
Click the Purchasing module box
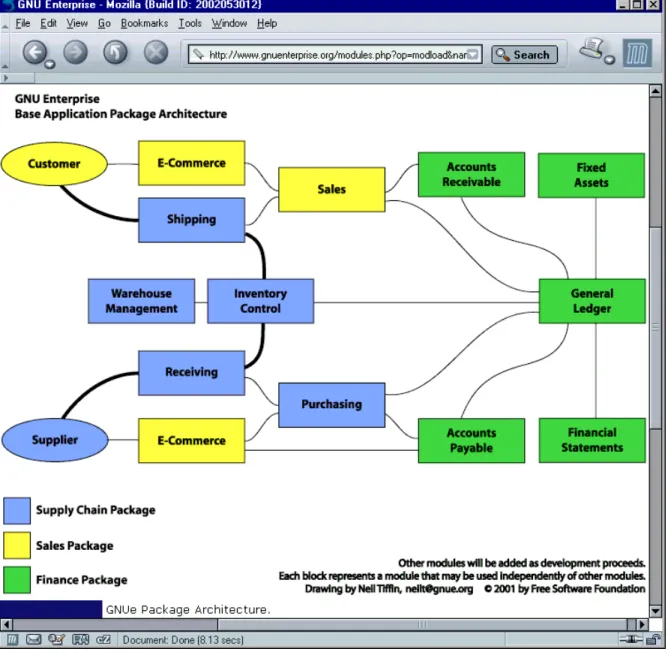point(331,405)
